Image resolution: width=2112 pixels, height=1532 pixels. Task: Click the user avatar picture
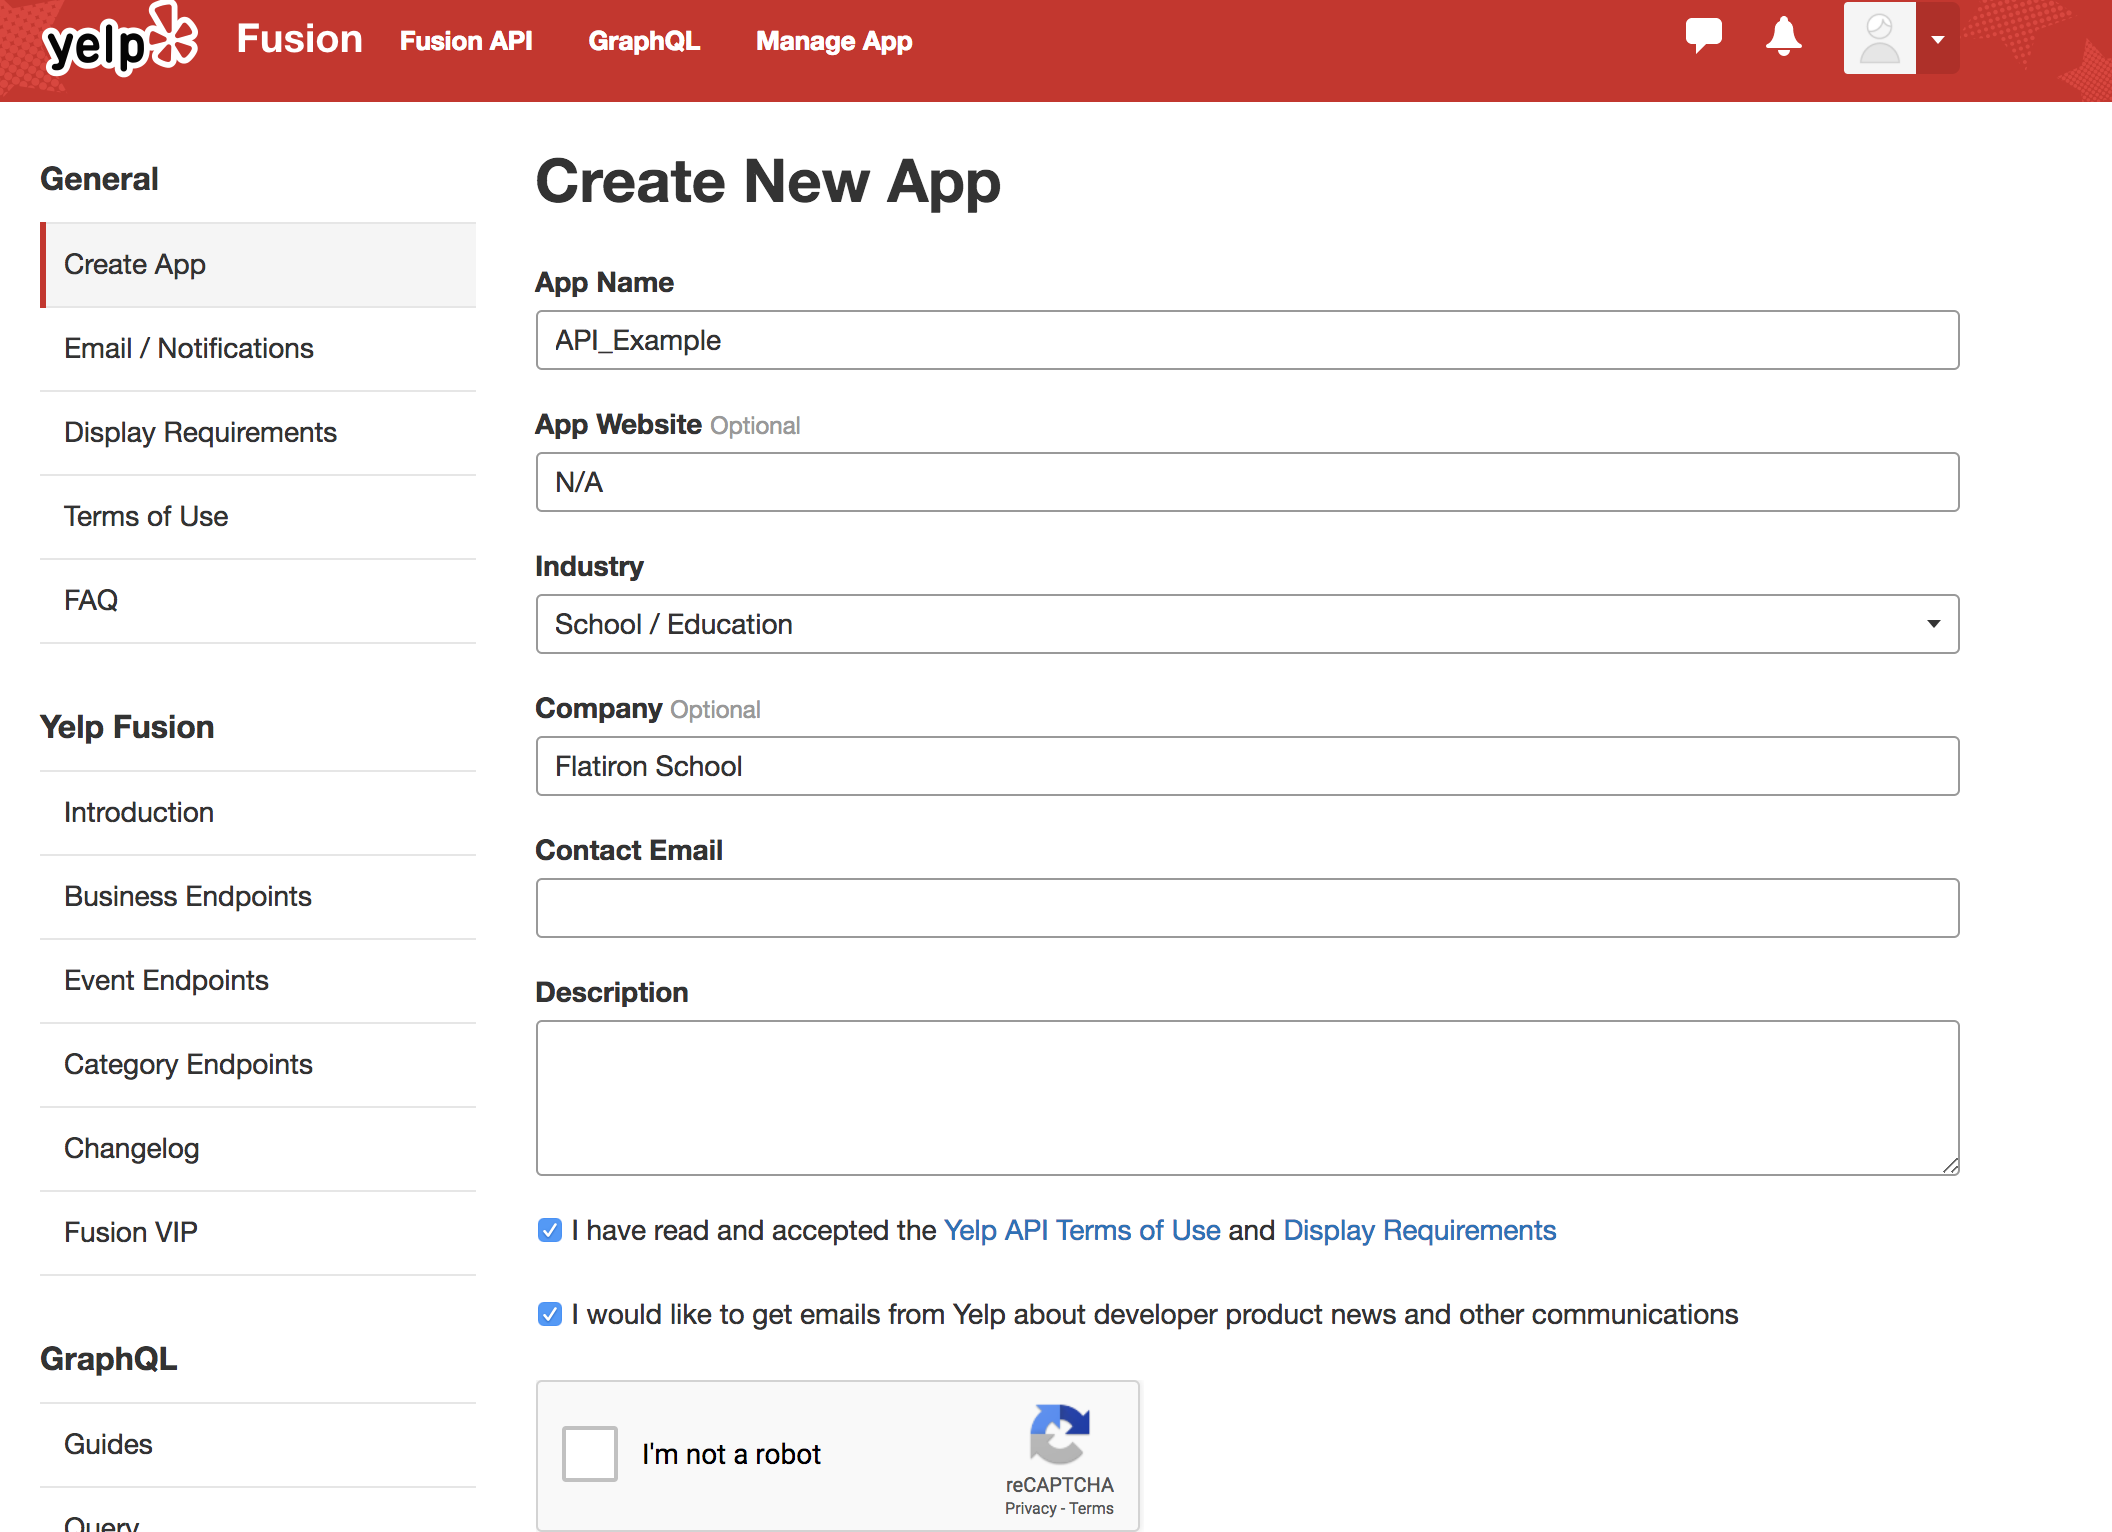point(1879,38)
